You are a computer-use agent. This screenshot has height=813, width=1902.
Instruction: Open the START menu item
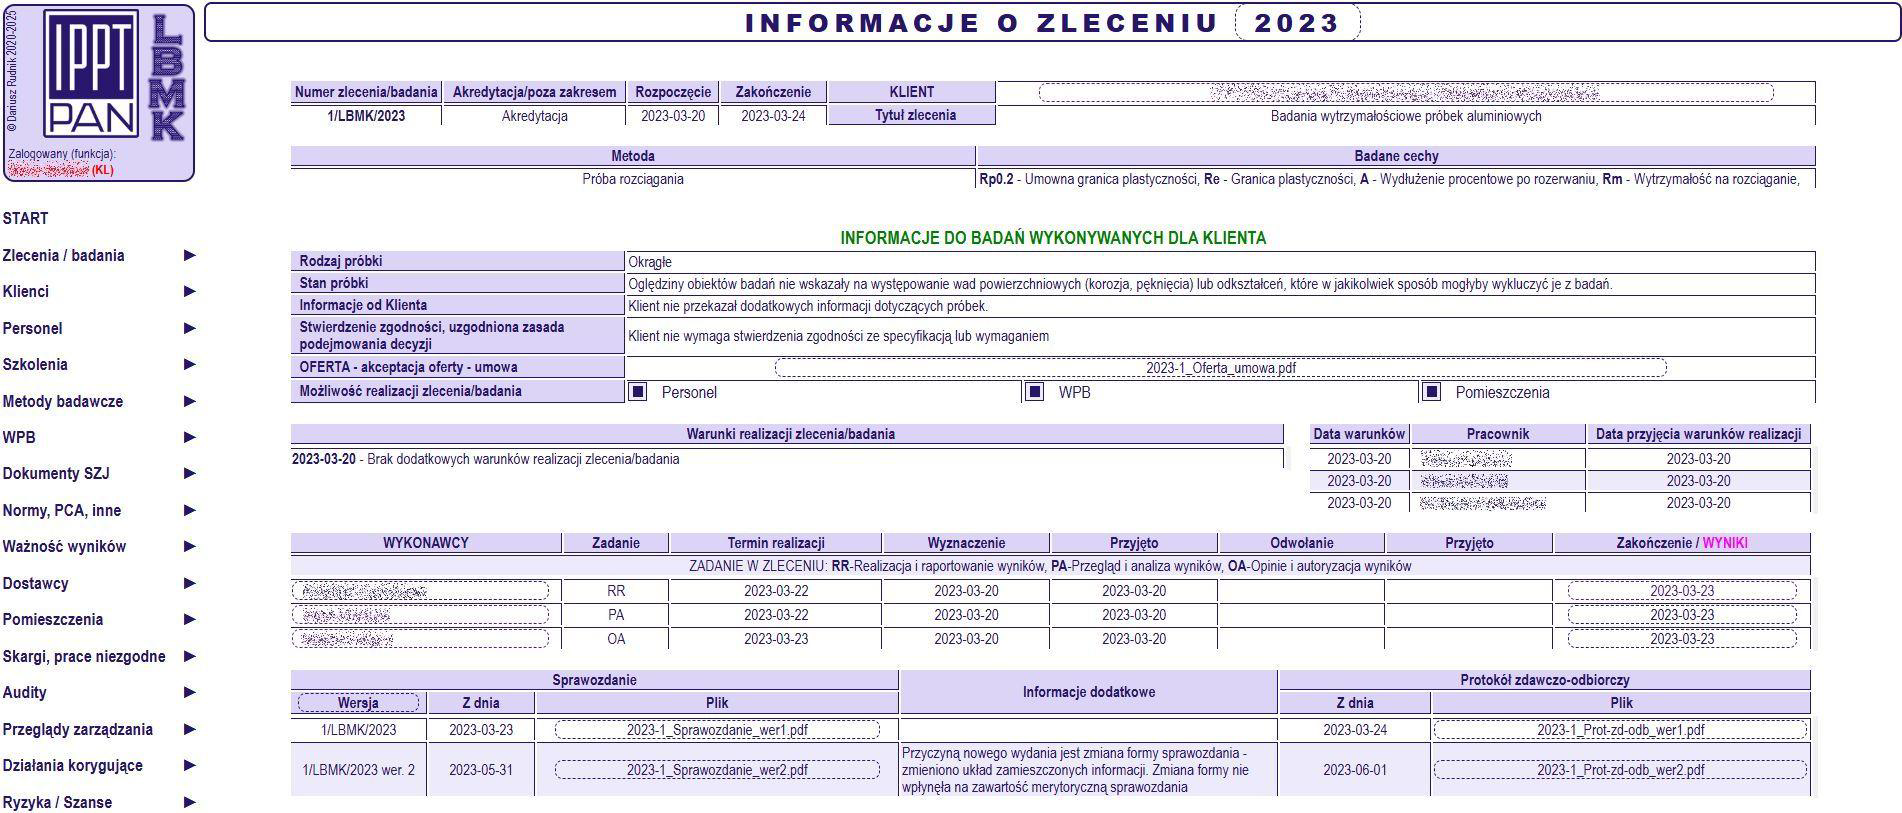(25, 218)
